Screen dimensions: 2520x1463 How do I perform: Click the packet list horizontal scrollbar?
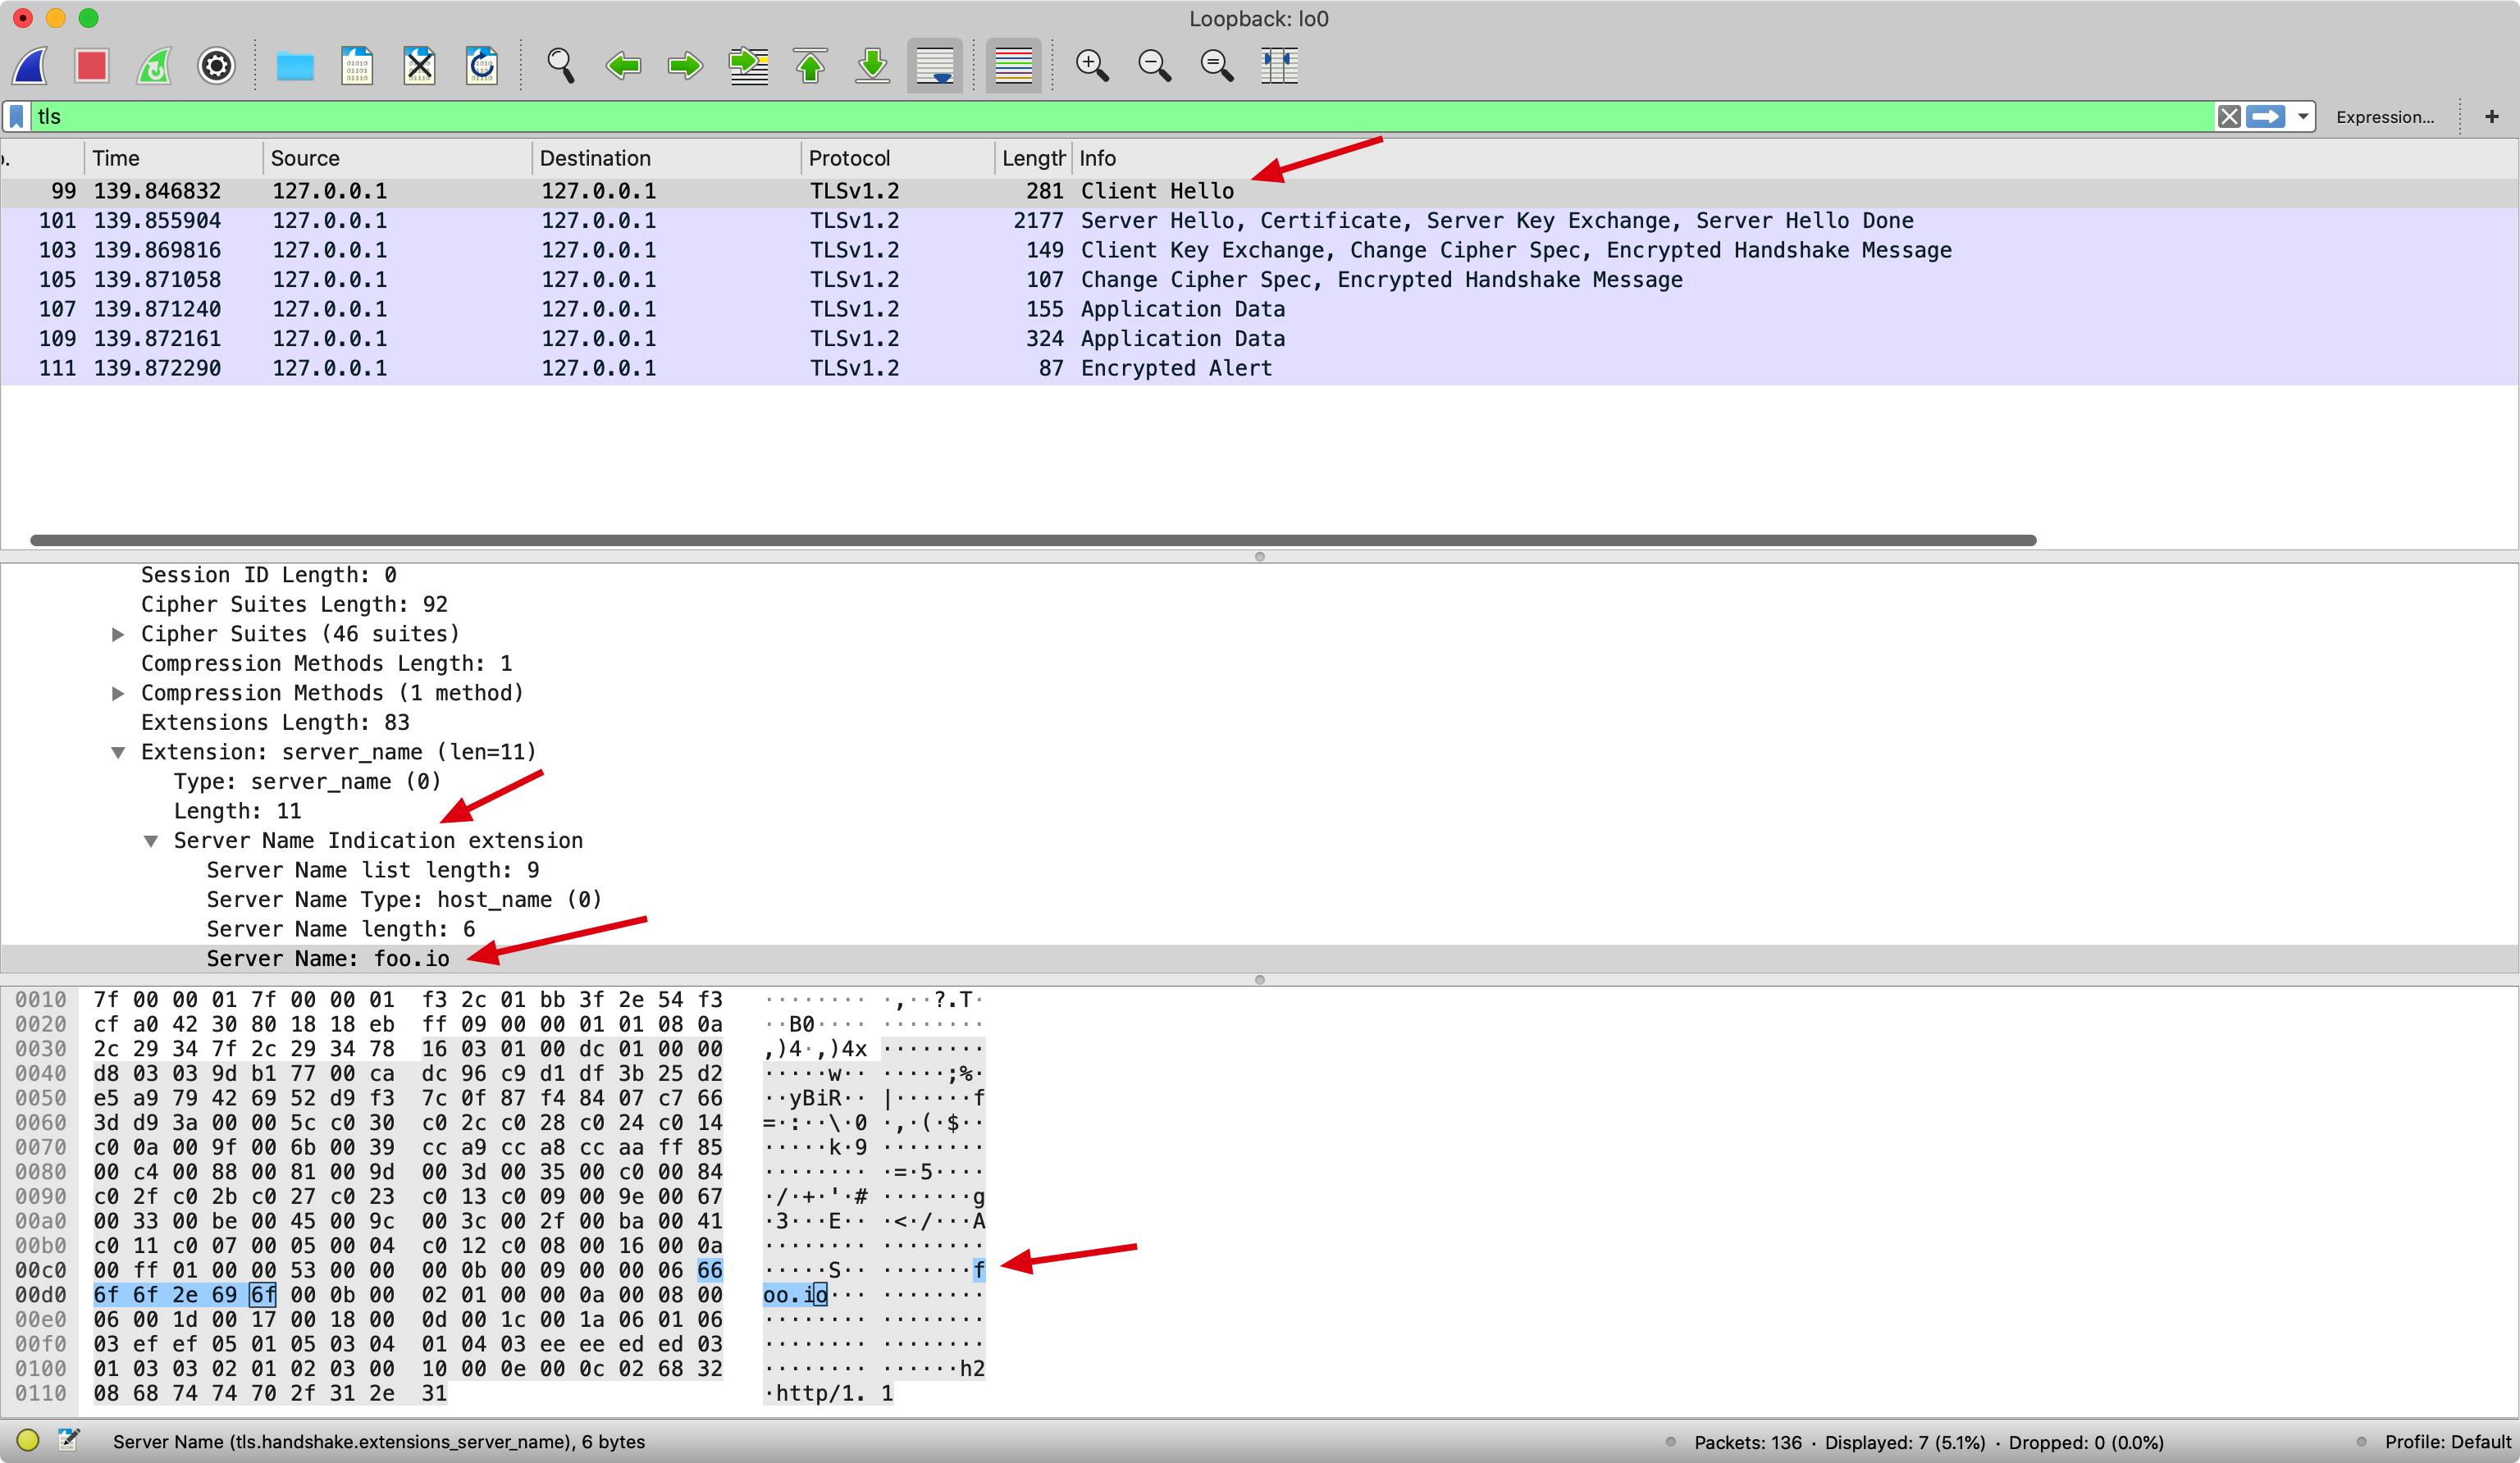[1032, 540]
